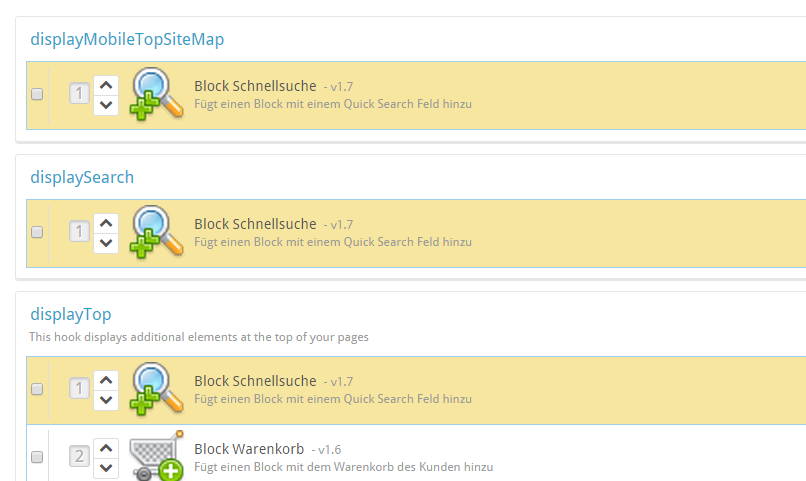Move Block Warenkorb up one position
Screen dimensions: 806x481
106,448
